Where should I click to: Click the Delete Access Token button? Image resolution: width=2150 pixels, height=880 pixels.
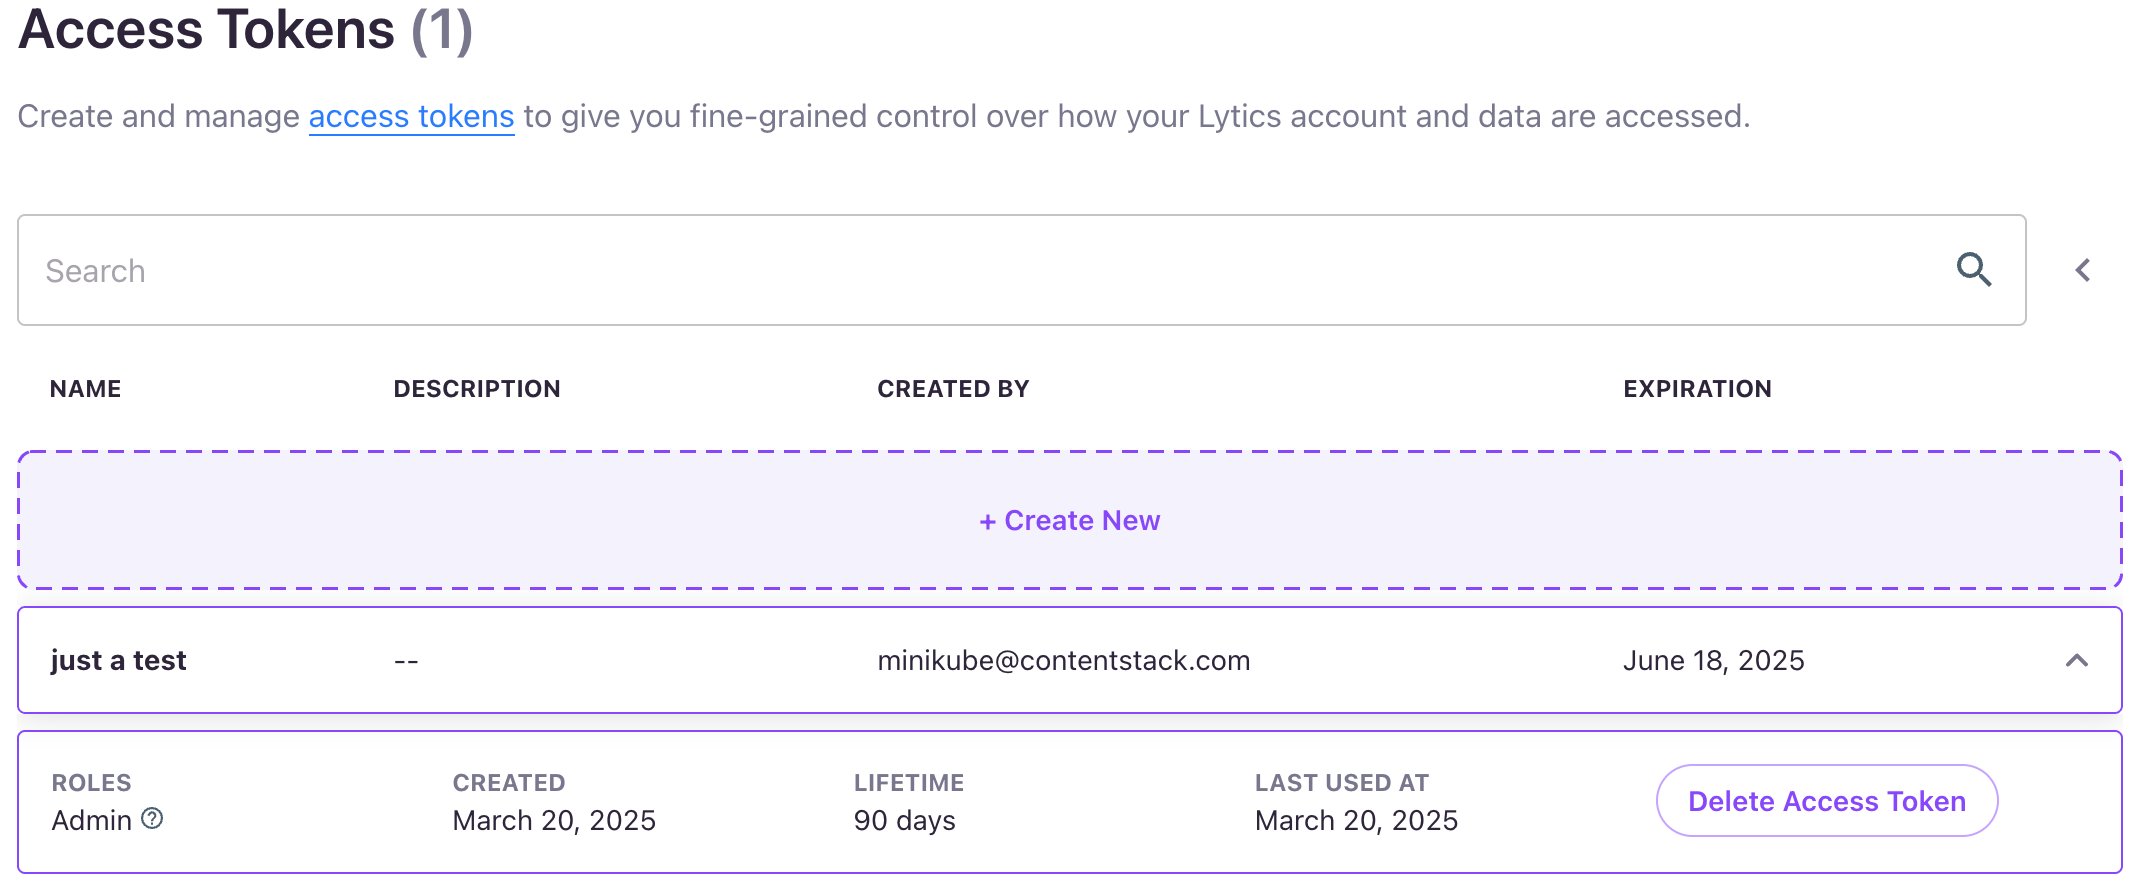(1827, 801)
